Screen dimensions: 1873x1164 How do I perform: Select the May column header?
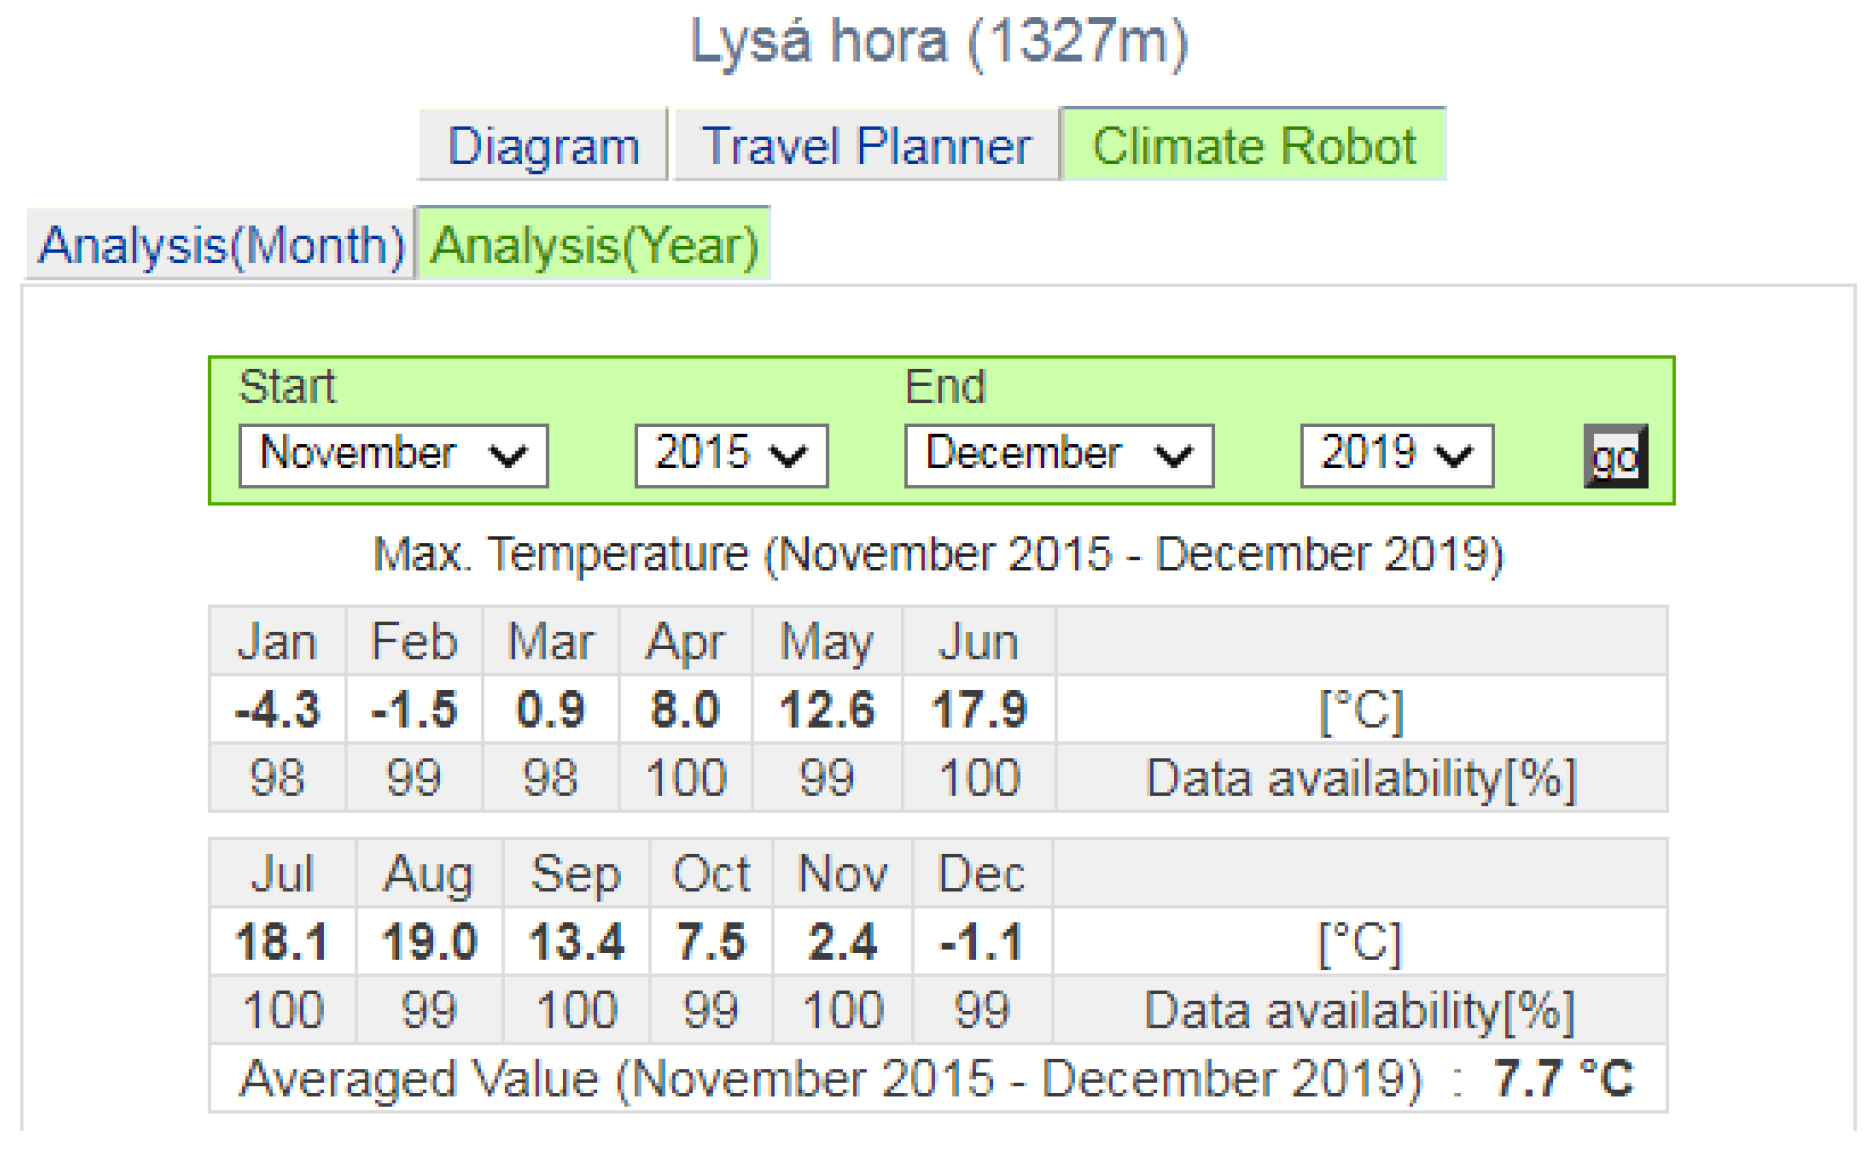tap(827, 642)
